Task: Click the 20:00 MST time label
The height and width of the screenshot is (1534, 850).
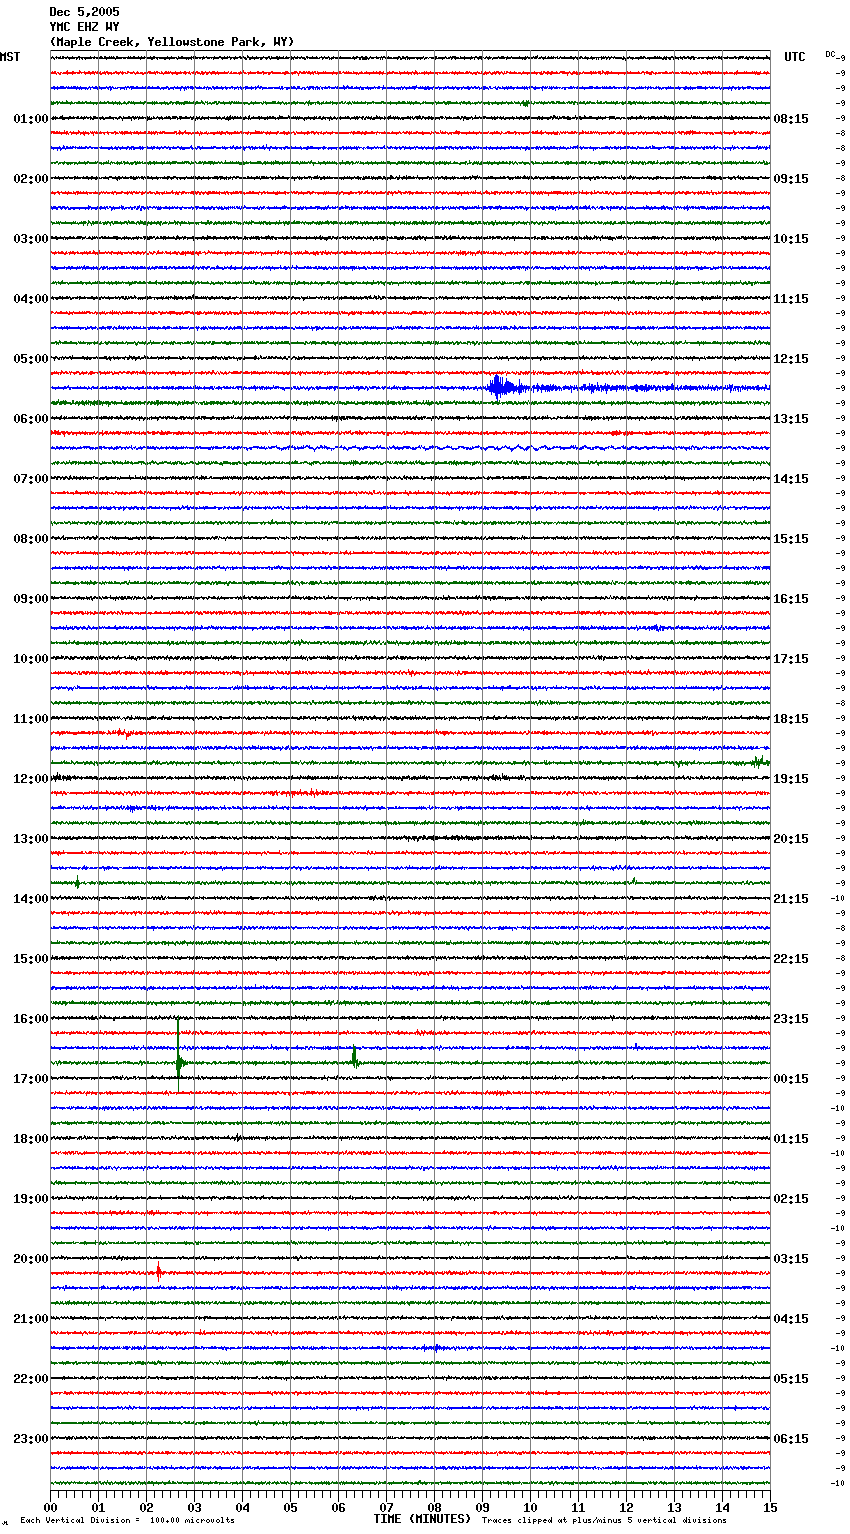Action: coord(31,1259)
